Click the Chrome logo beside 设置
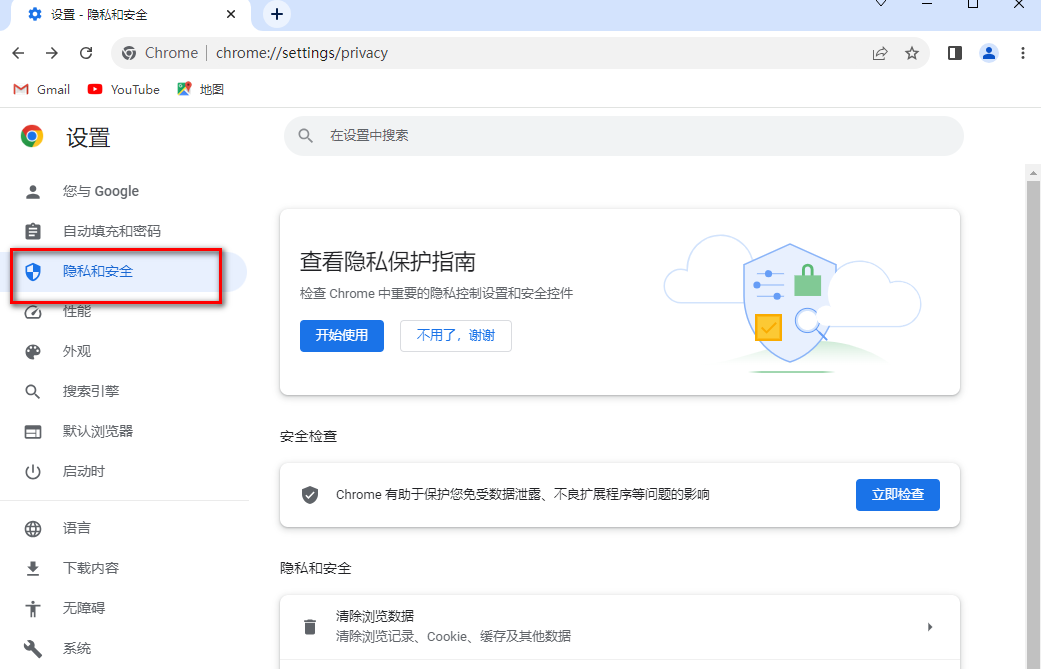This screenshot has height=669, width=1041. [32, 136]
